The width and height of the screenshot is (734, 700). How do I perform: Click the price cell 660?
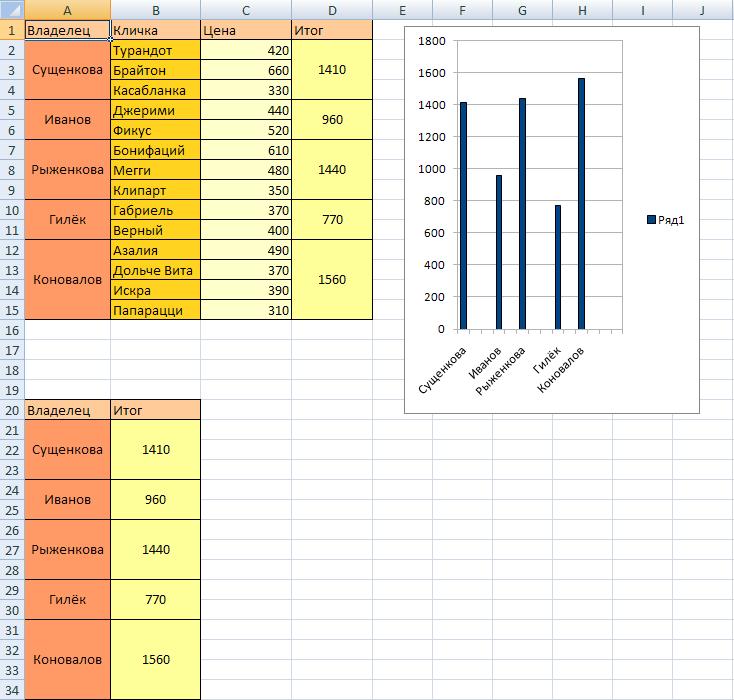pyautogui.click(x=246, y=70)
